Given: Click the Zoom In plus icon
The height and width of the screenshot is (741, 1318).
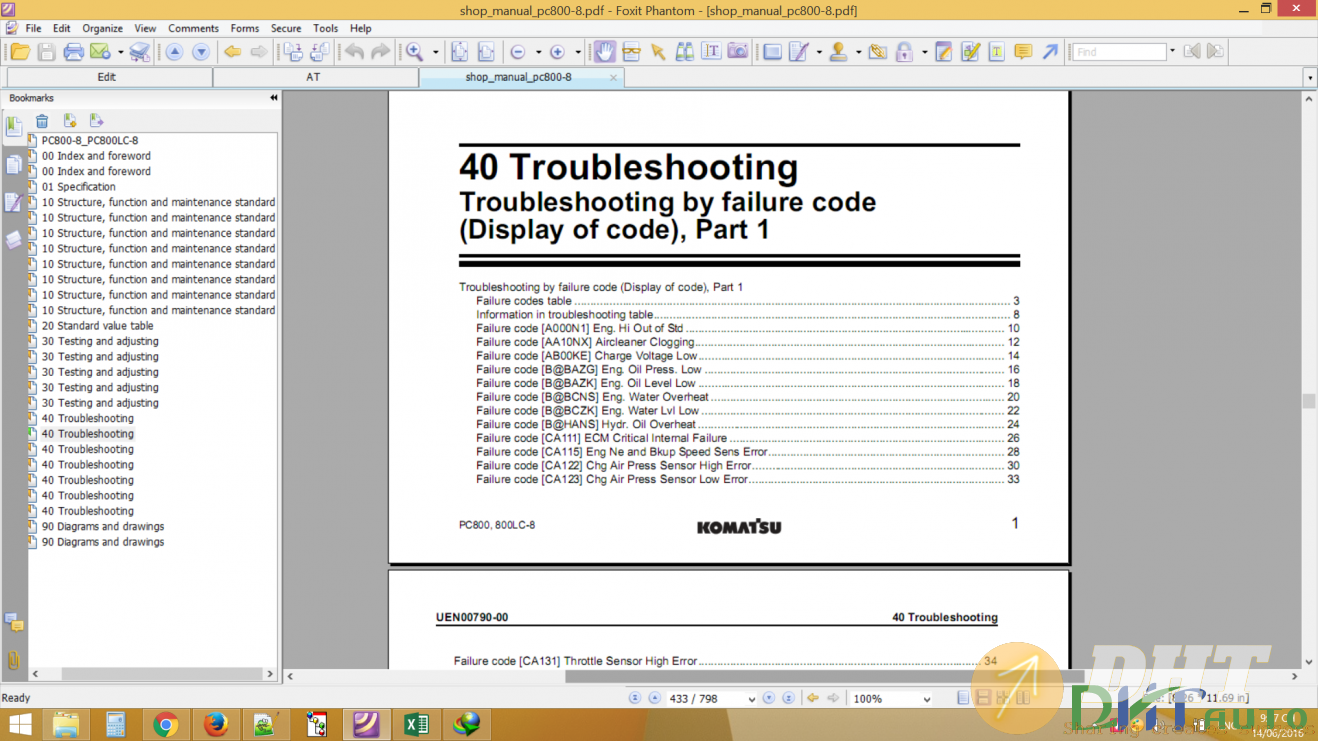Looking at the screenshot, I should (x=558, y=52).
